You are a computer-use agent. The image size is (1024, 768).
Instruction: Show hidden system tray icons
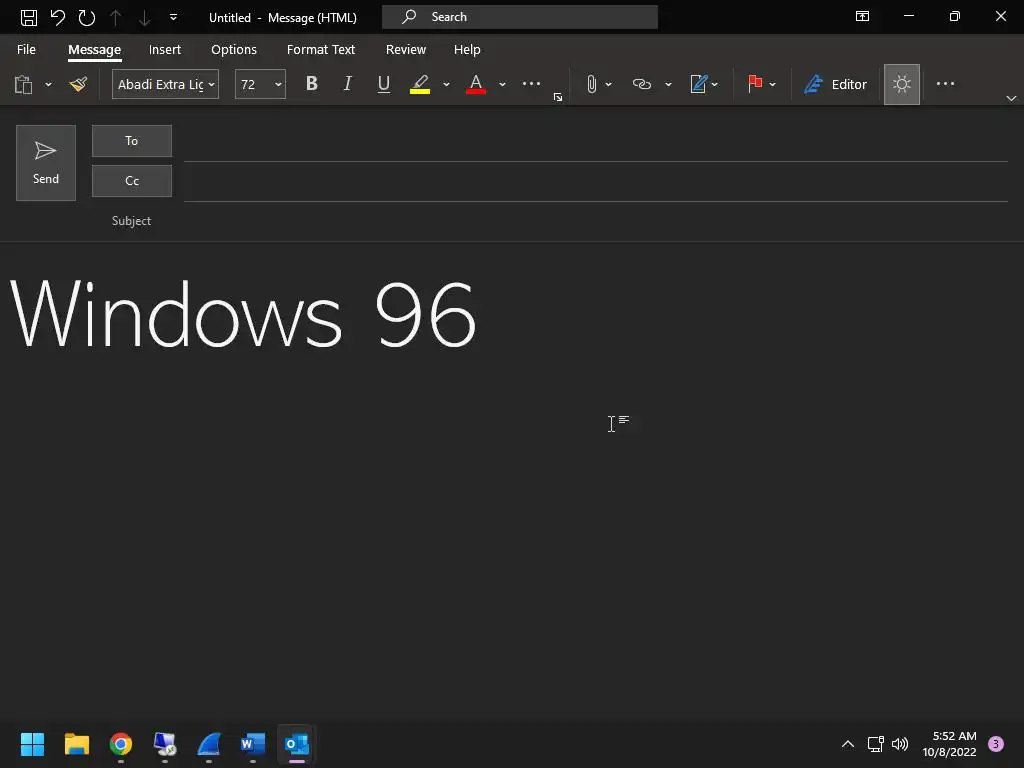[x=848, y=744]
